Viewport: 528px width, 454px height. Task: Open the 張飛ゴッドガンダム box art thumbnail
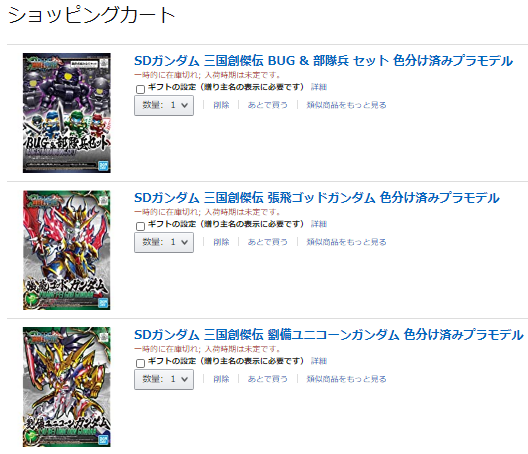67,250
